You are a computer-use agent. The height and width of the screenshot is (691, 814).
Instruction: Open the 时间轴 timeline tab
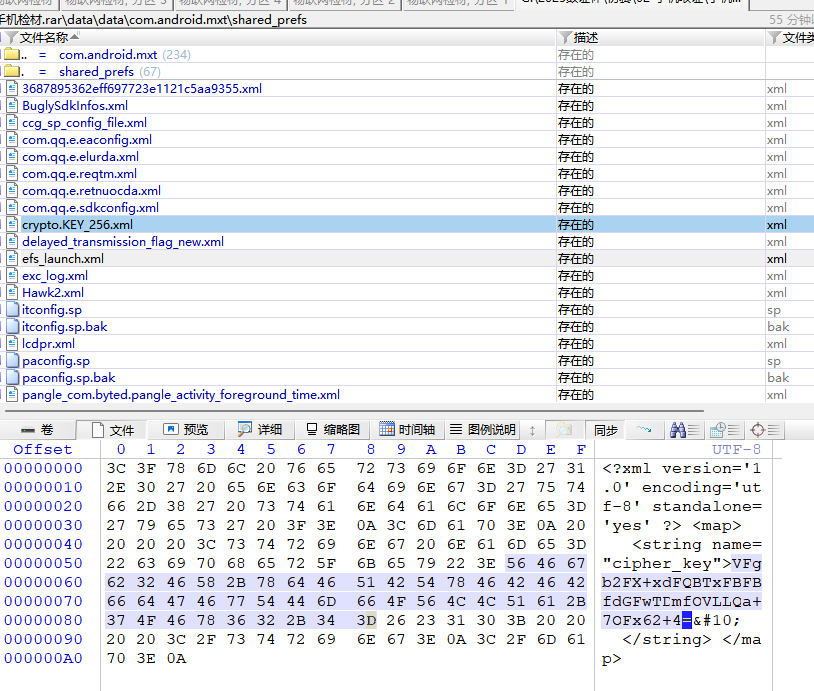[405, 430]
